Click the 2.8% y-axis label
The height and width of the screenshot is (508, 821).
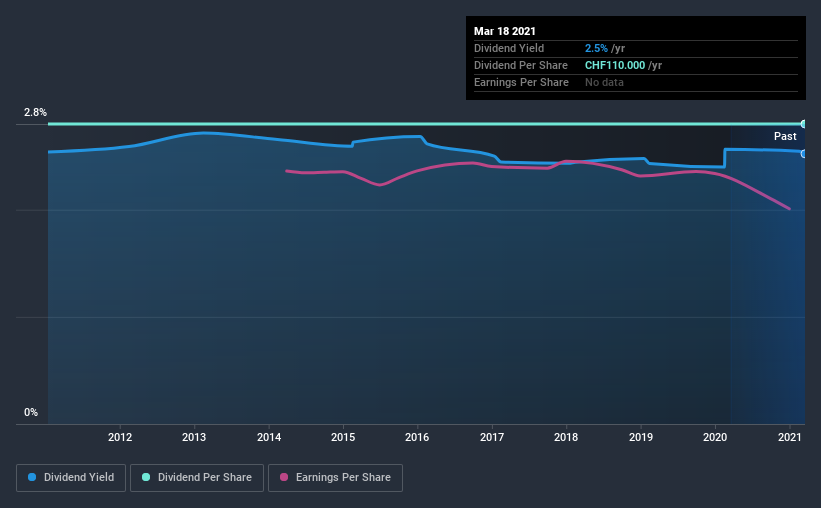click(36, 113)
